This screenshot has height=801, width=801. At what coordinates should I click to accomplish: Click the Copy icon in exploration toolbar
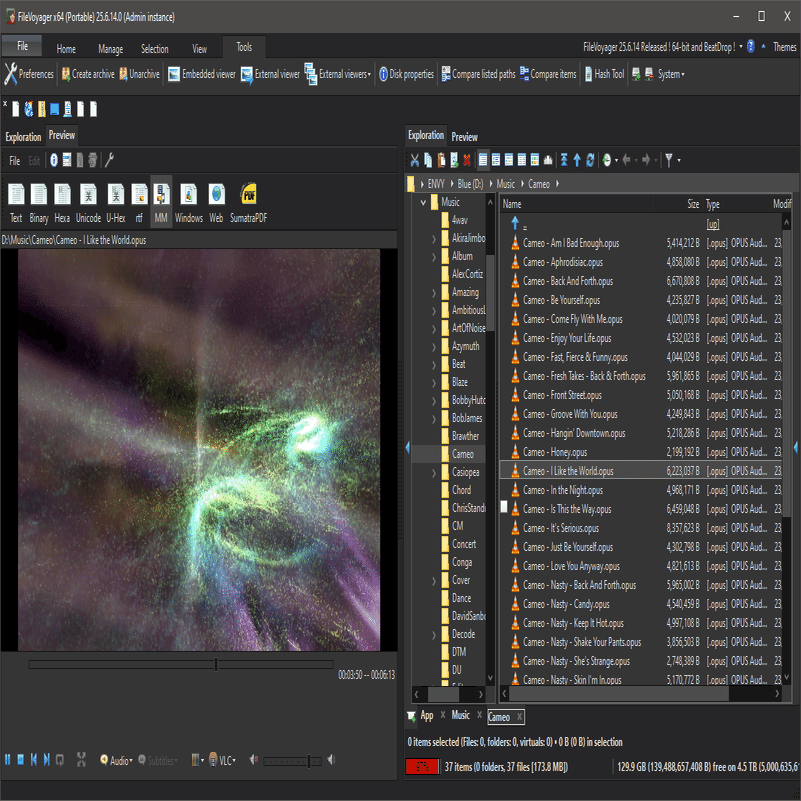[x=428, y=160]
